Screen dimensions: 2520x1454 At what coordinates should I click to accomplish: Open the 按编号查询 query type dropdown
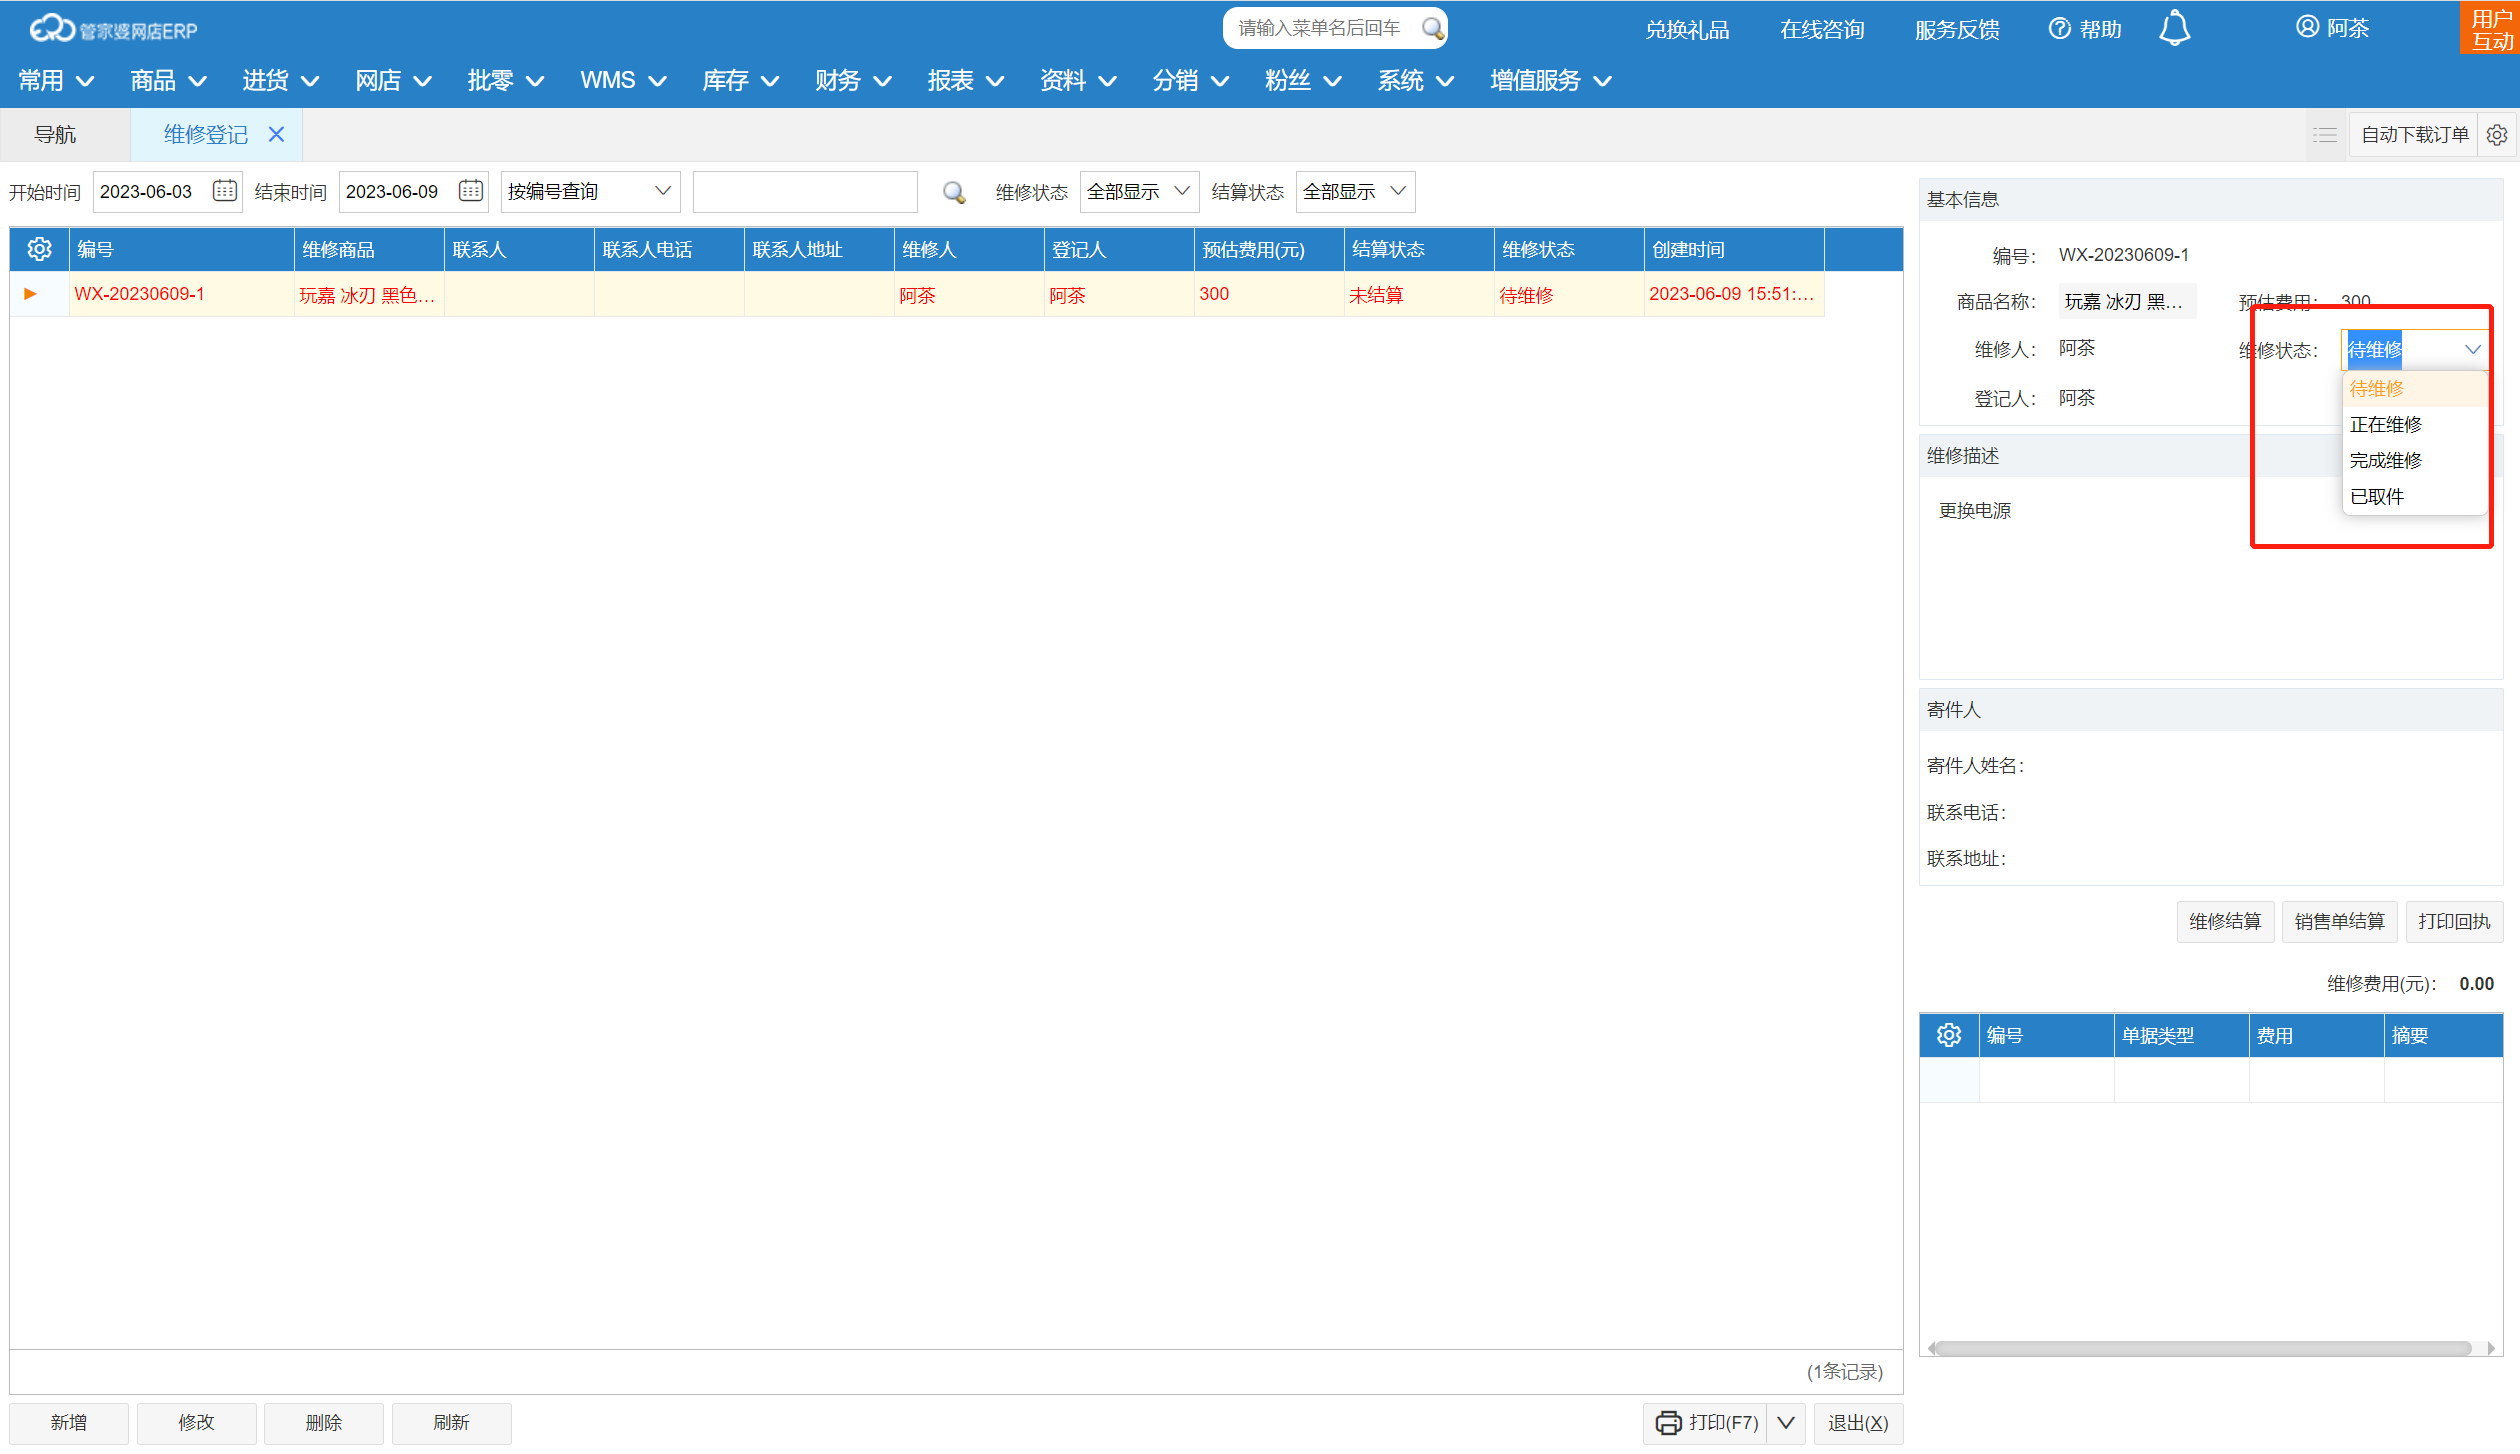click(590, 191)
